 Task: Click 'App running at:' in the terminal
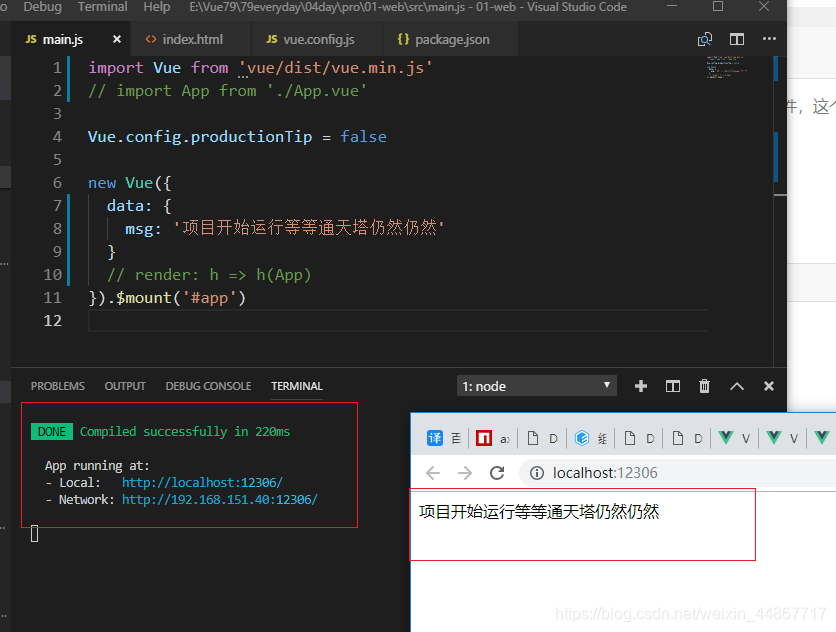coord(97,466)
